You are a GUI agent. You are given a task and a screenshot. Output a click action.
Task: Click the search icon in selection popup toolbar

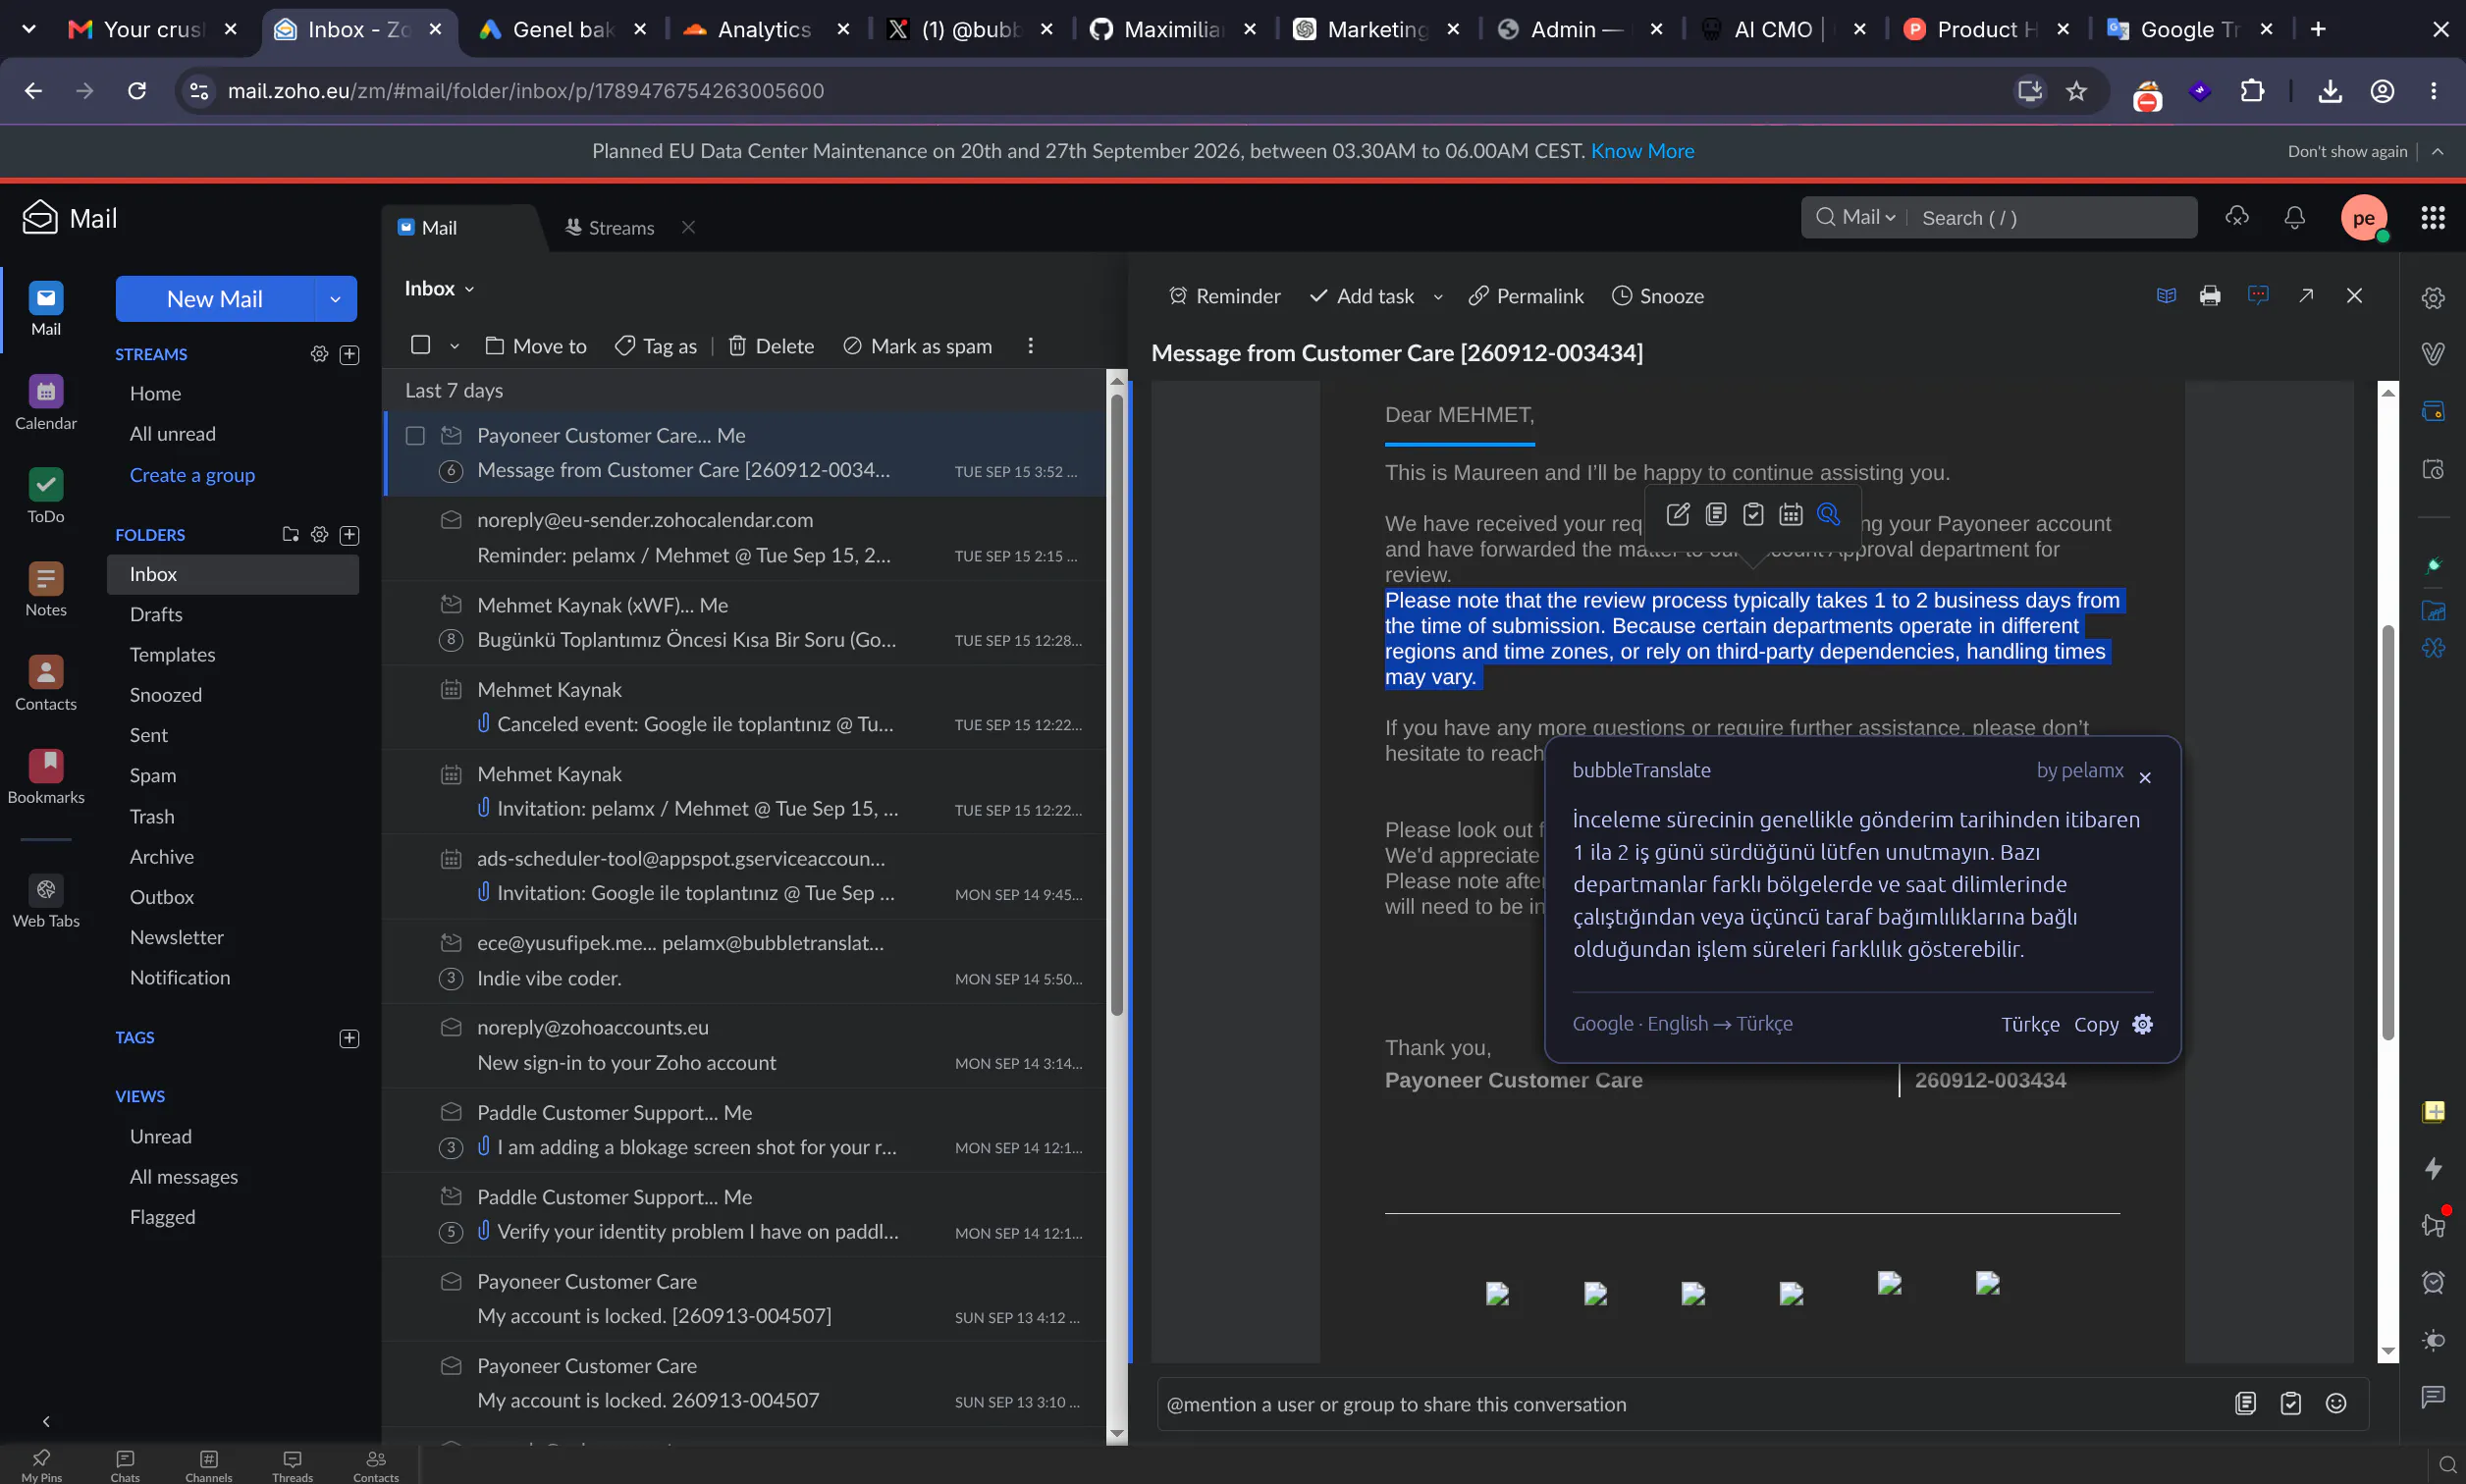pyautogui.click(x=1828, y=514)
